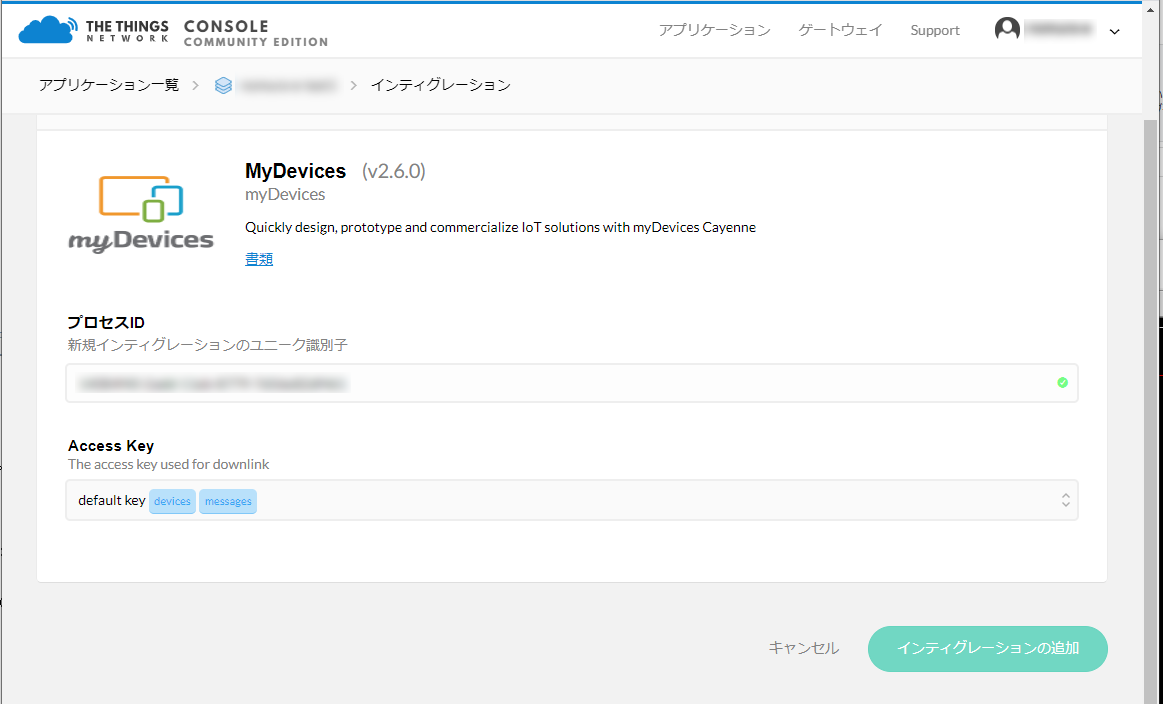
Task: Open the Support menu item
Action: (x=935, y=30)
